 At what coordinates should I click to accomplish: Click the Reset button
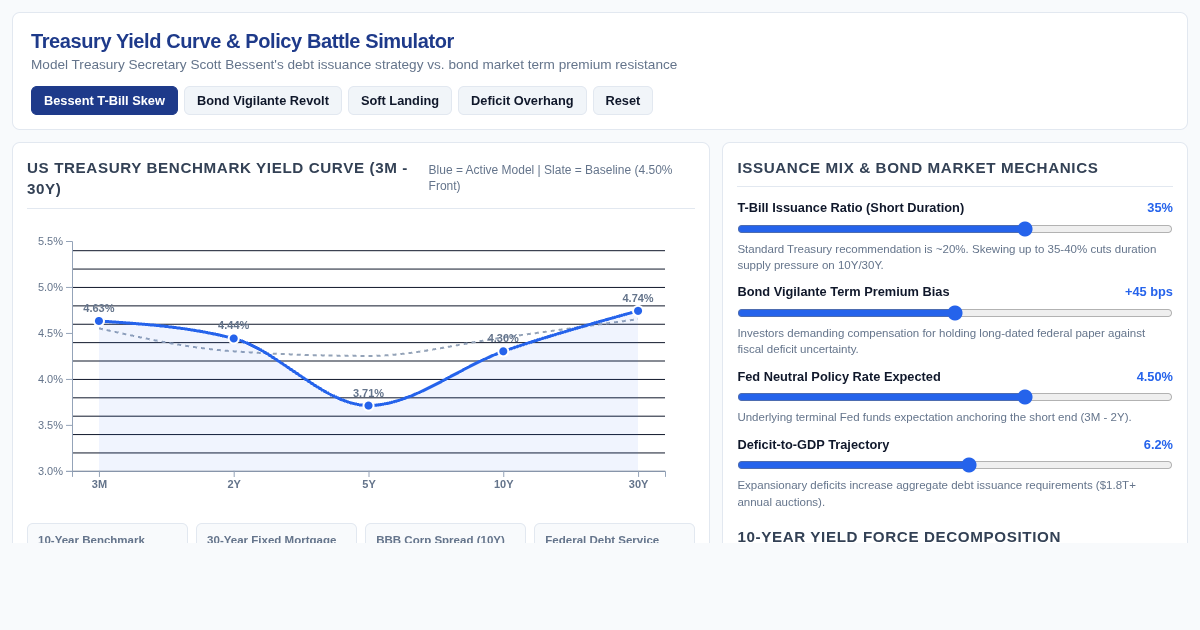click(623, 100)
